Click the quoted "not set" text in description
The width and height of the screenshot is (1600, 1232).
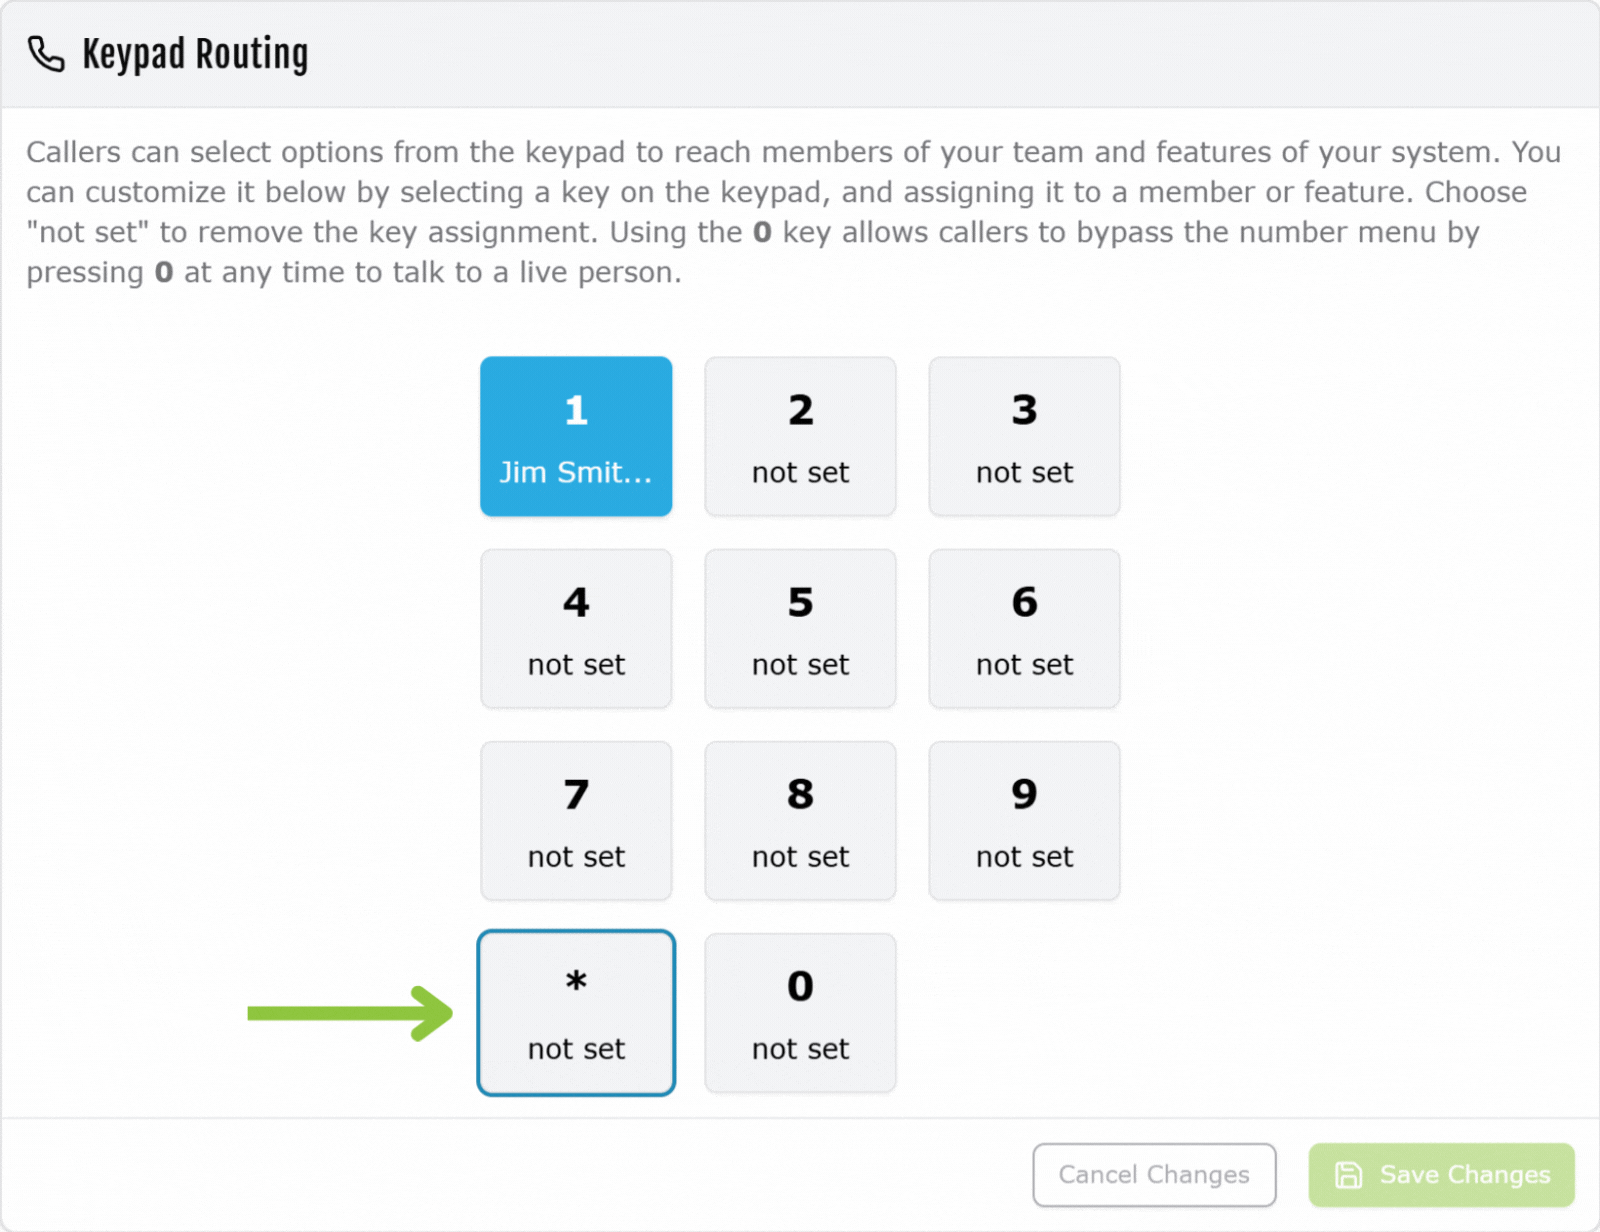[x=88, y=232]
